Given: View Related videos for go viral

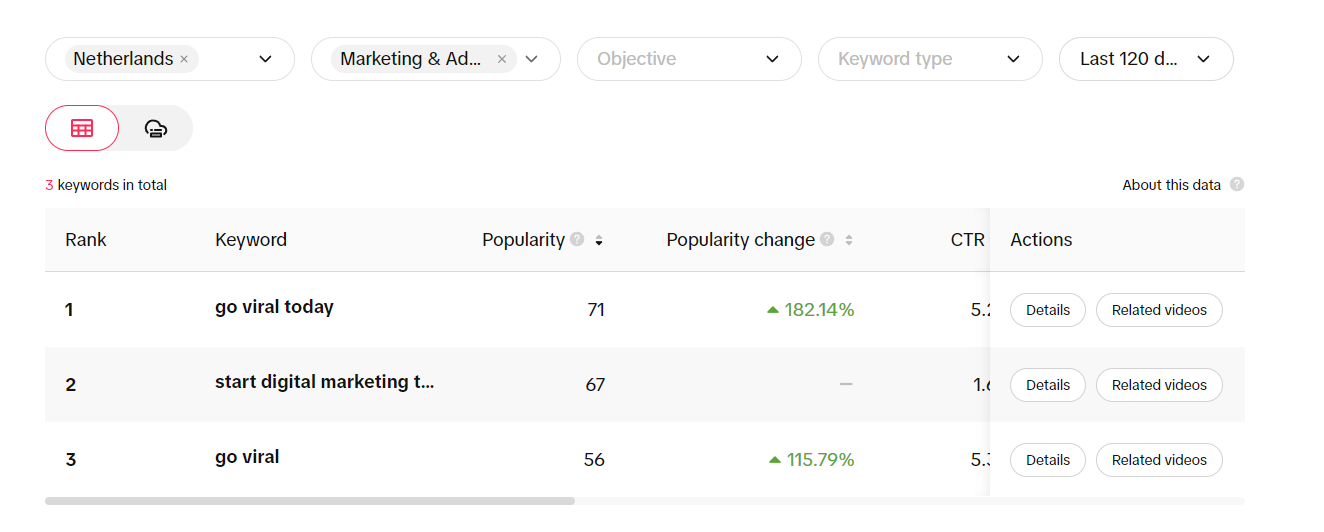Looking at the screenshot, I should coord(1159,460).
